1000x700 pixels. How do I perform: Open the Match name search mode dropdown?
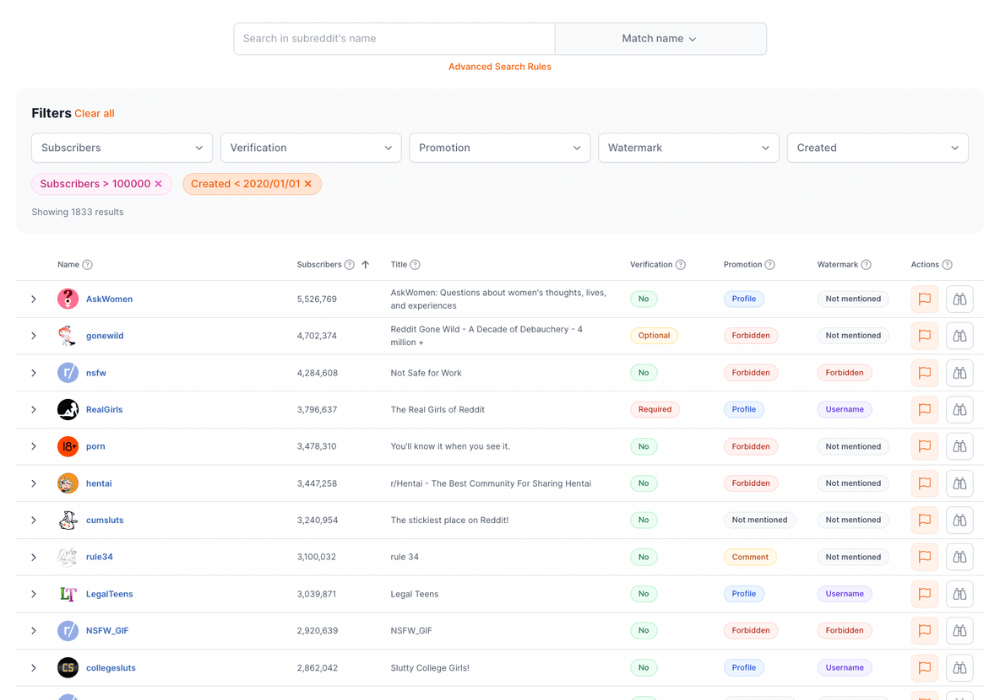click(660, 39)
